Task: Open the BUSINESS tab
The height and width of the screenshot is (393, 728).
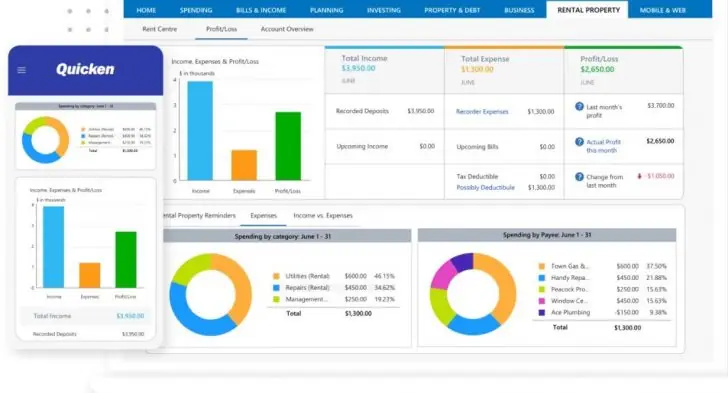Action: click(x=519, y=10)
